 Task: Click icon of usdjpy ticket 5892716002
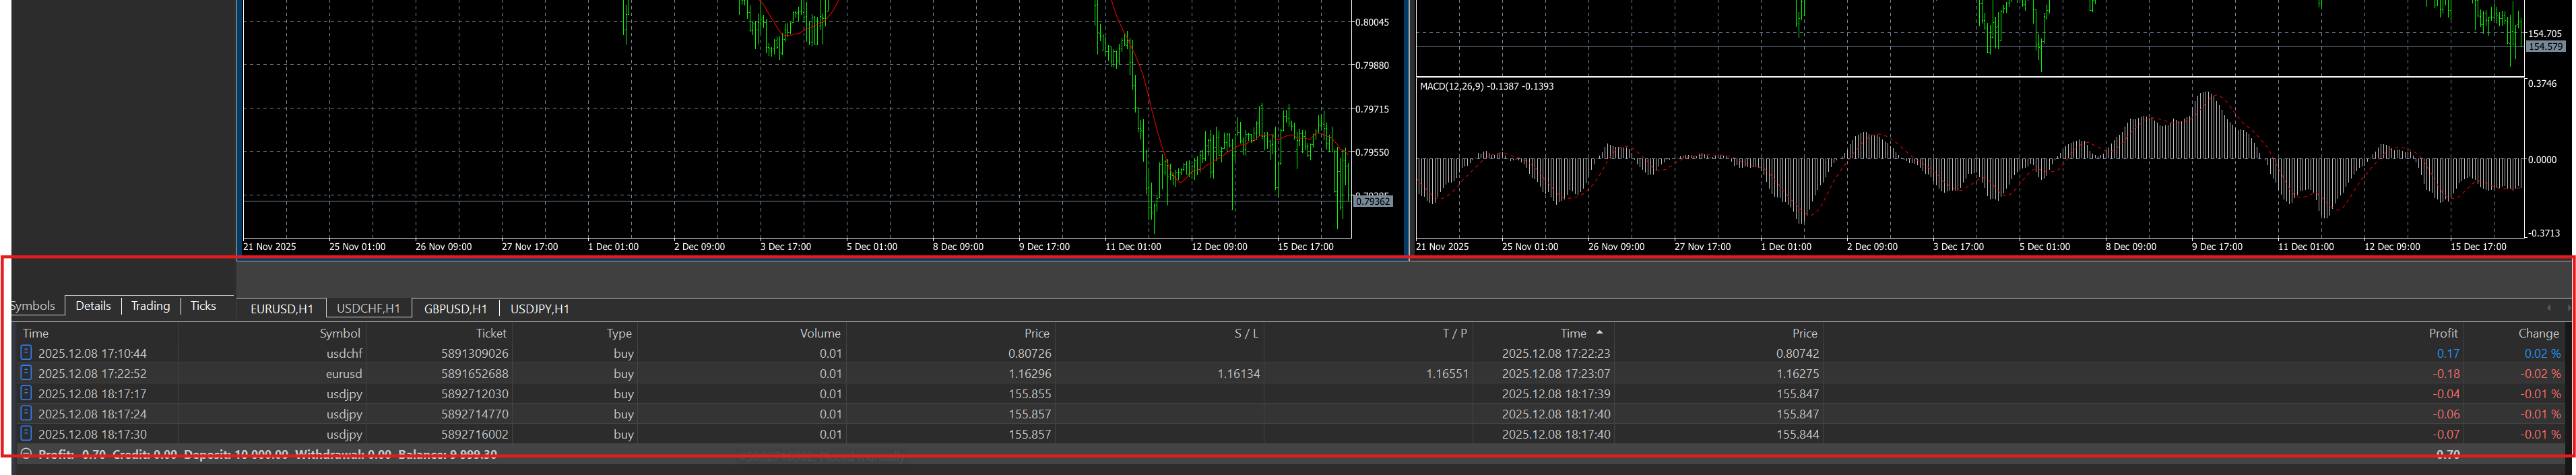pyautogui.click(x=26, y=433)
